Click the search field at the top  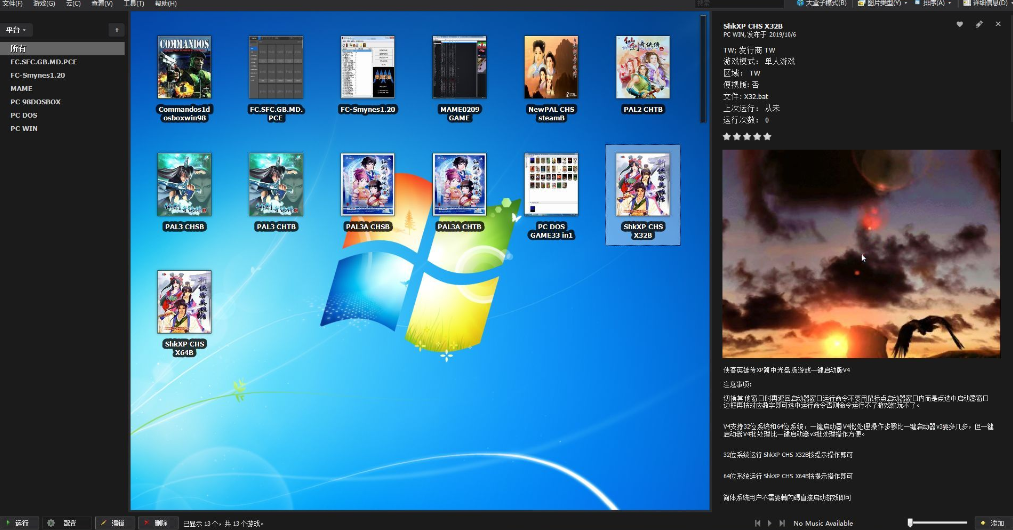point(739,3)
